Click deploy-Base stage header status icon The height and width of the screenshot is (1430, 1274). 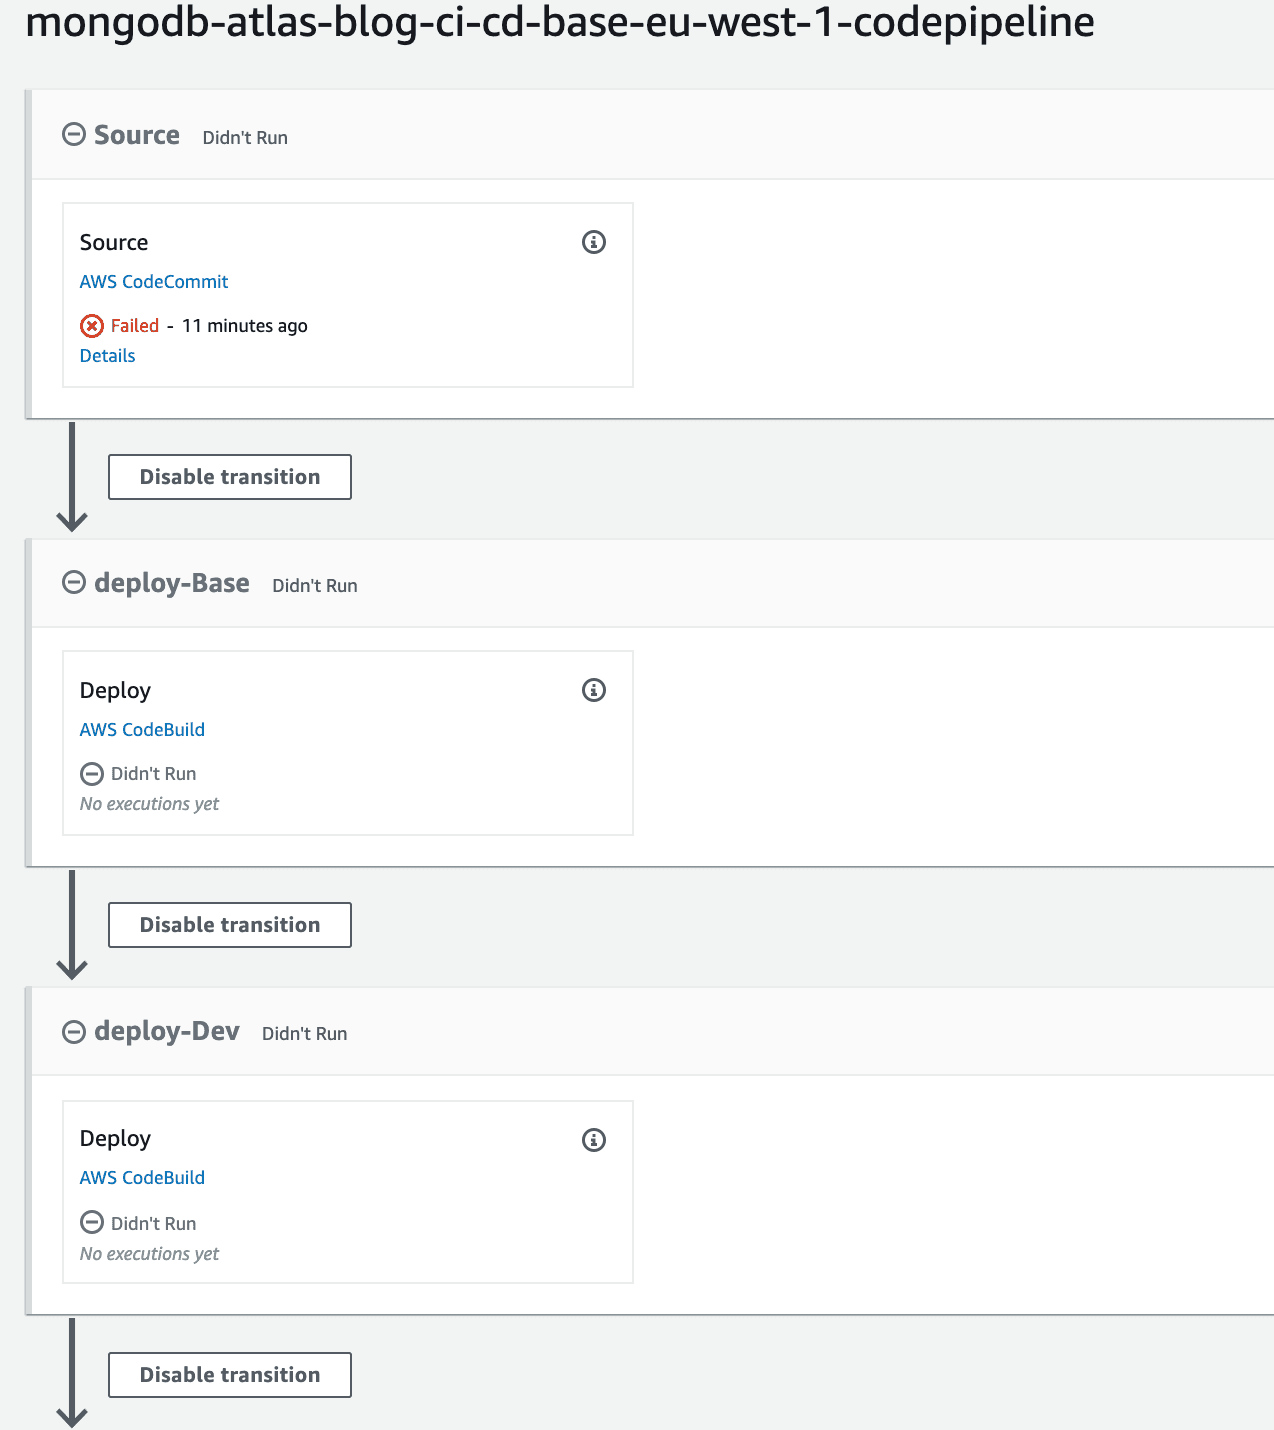coord(74,583)
